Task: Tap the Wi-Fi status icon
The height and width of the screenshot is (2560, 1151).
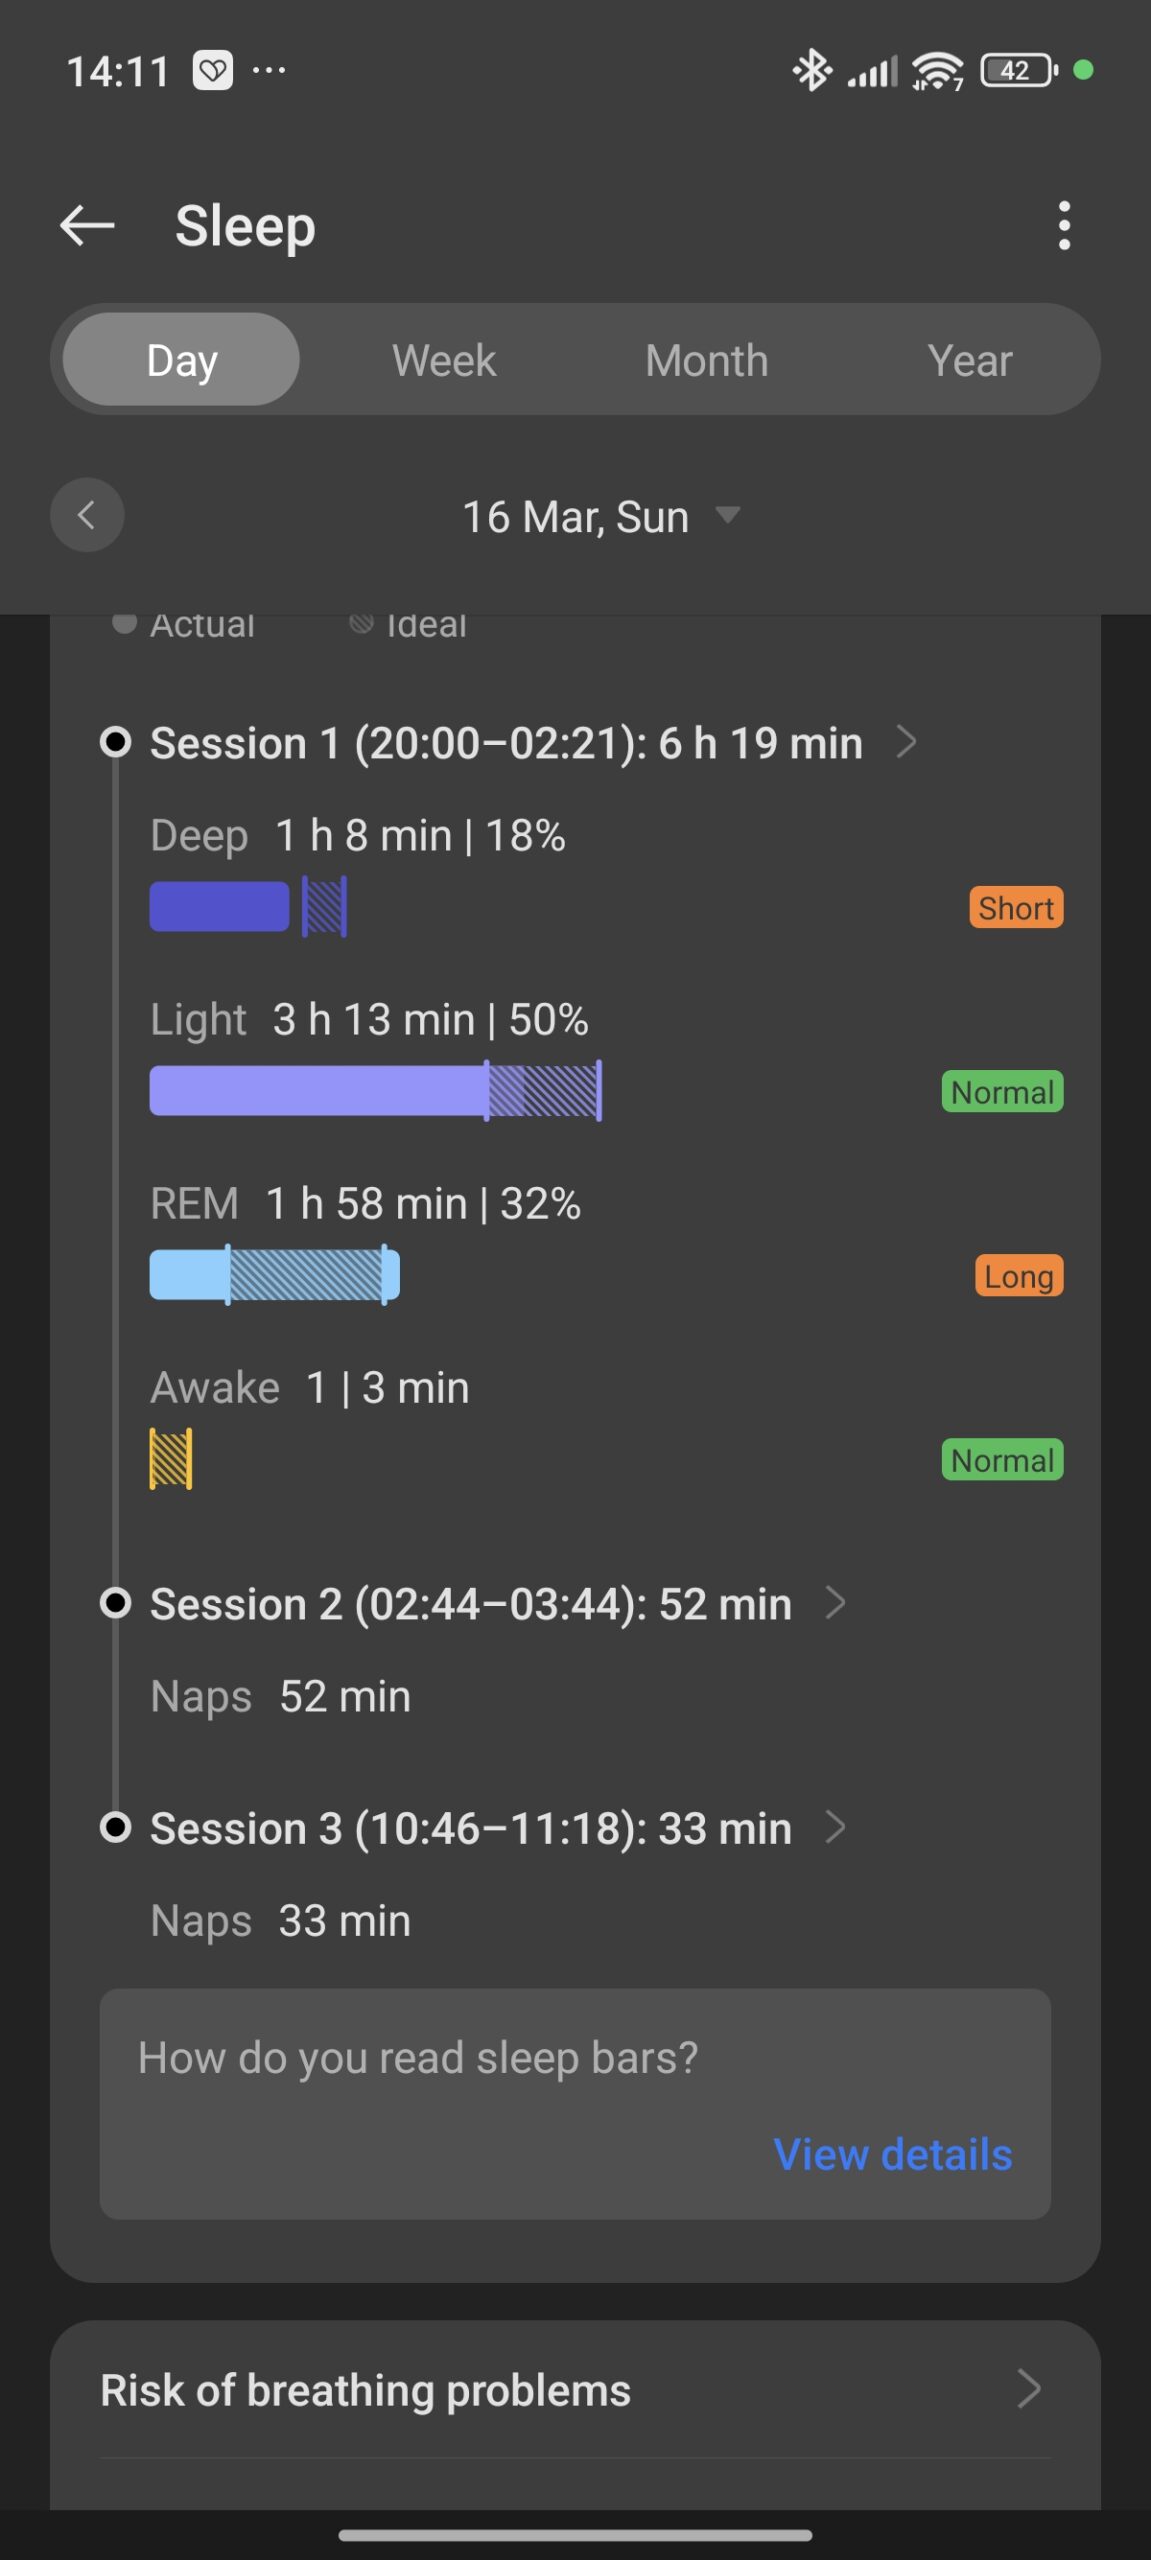Action: 937,70
